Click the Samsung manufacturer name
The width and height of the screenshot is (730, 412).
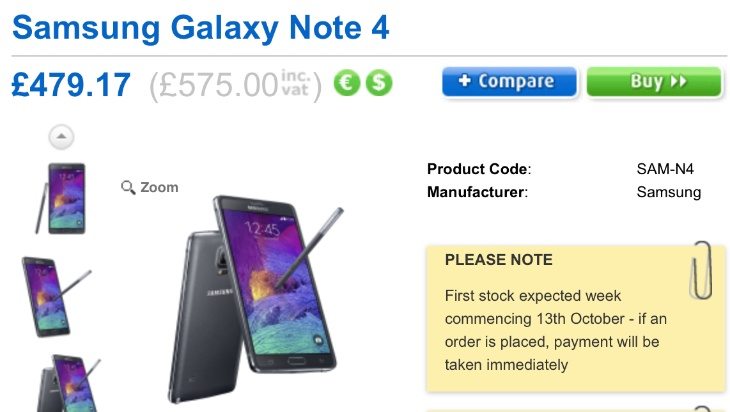click(x=669, y=192)
